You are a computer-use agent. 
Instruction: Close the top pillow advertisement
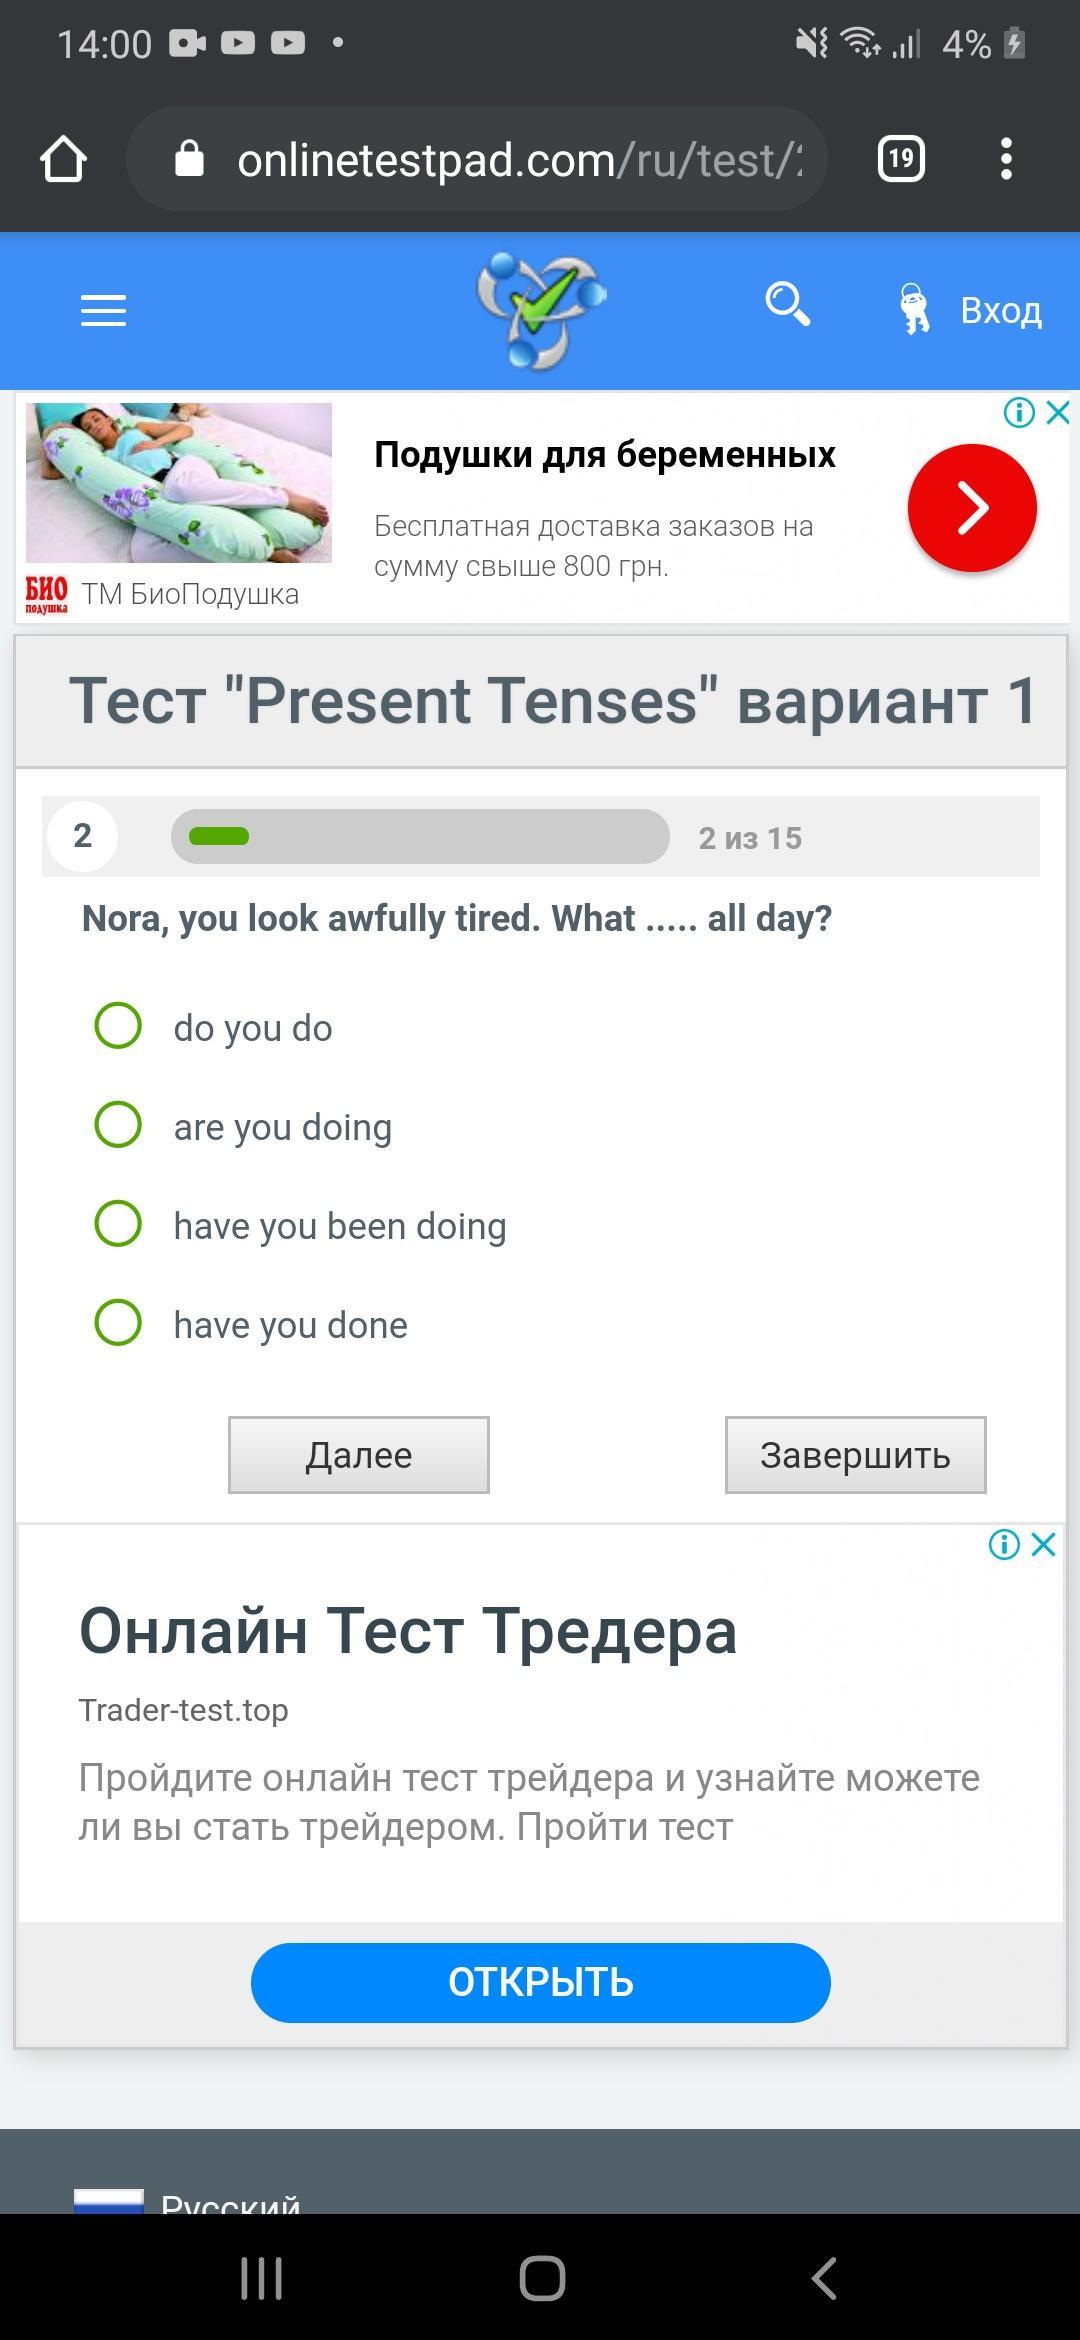(x=1057, y=412)
